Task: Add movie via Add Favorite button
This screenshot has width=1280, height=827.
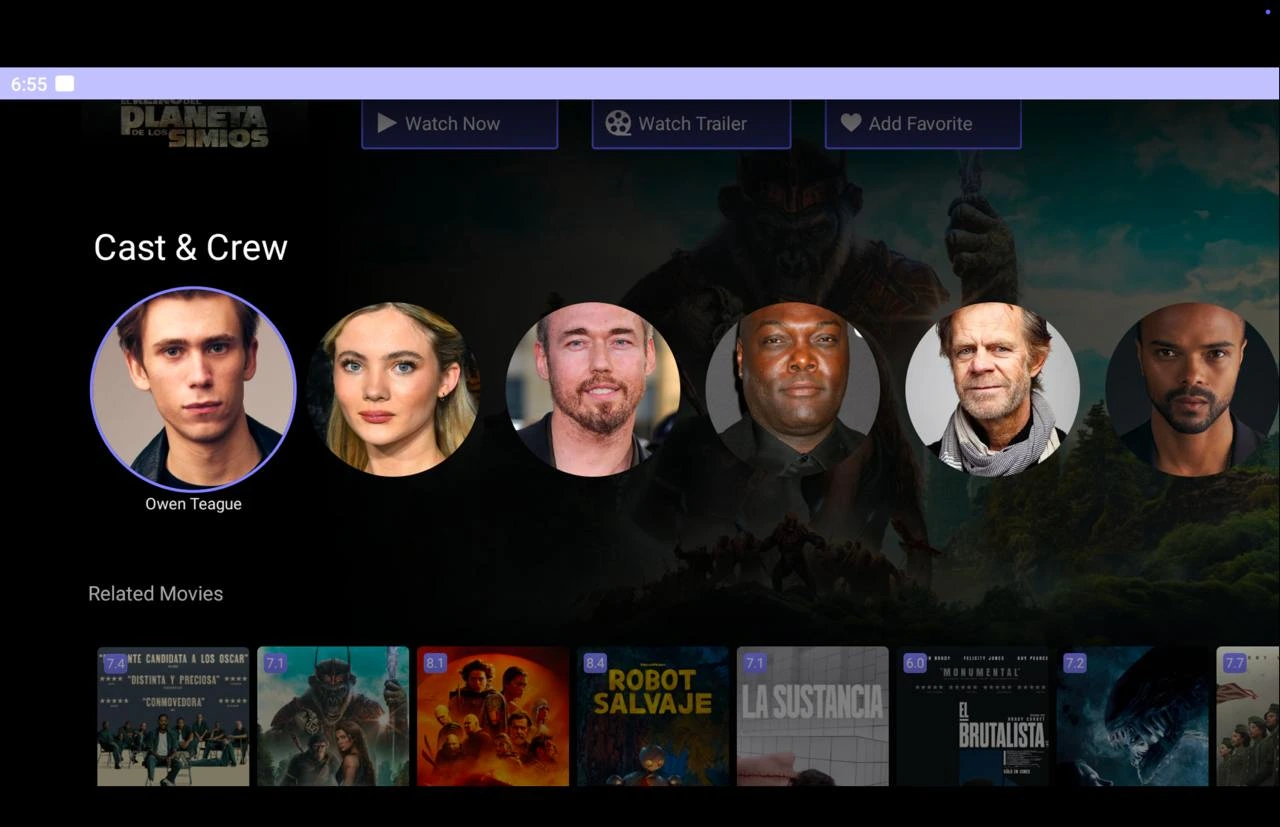Action: [923, 124]
